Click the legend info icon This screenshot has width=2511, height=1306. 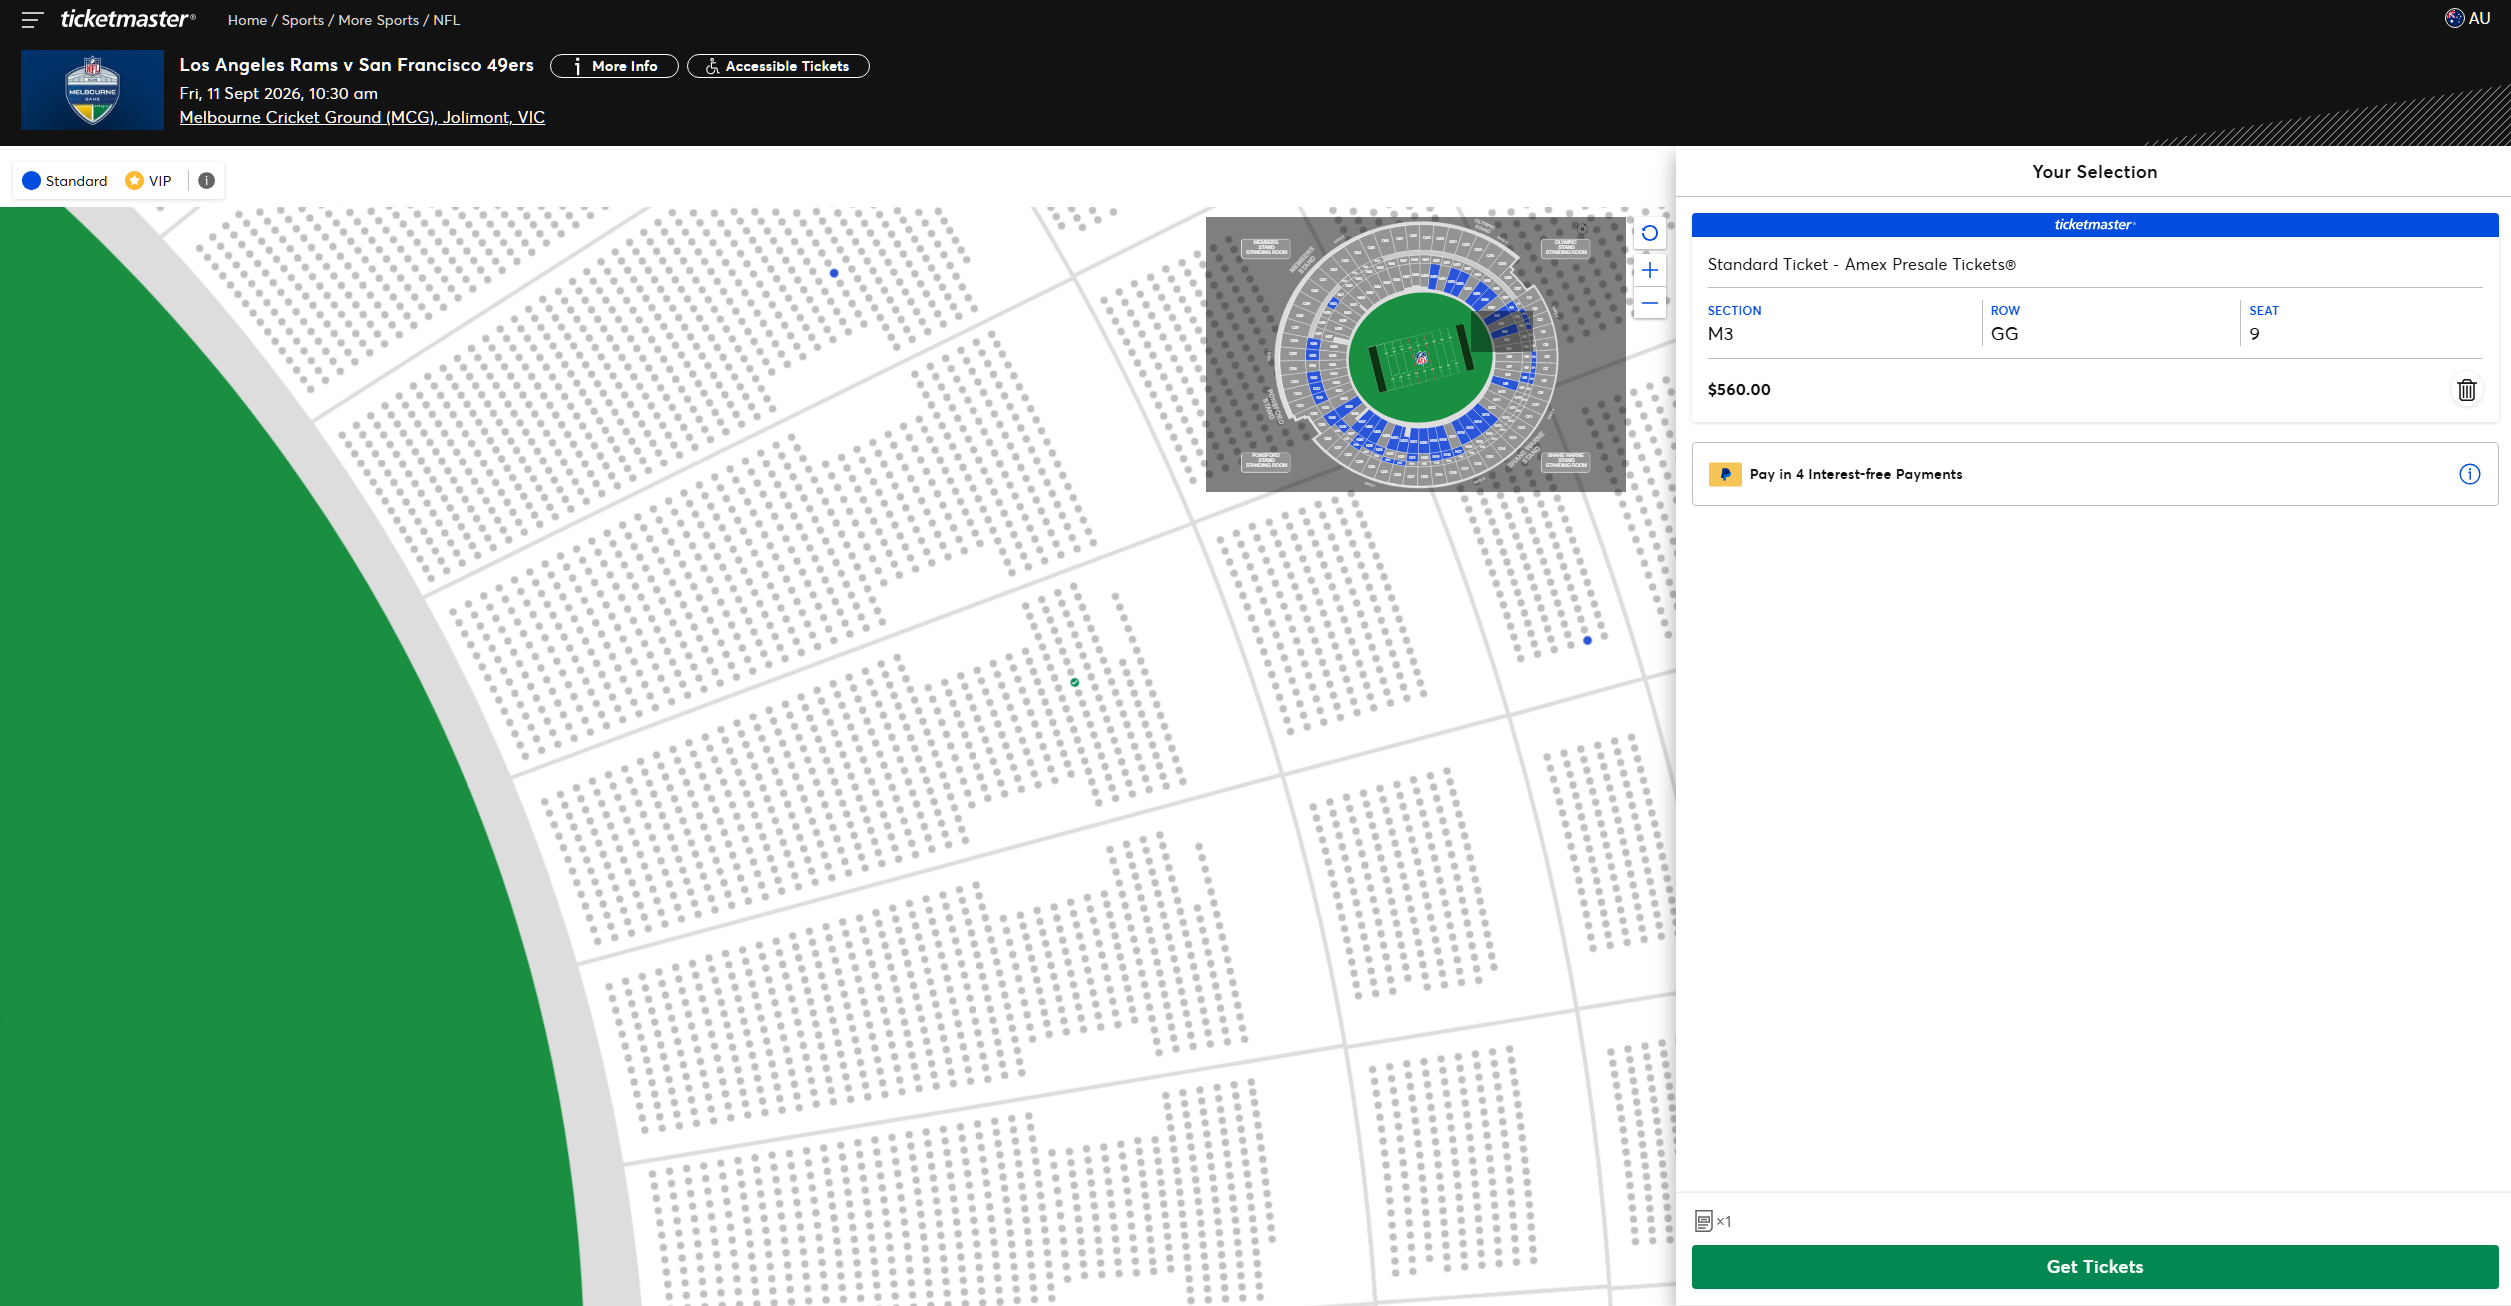coord(207,181)
